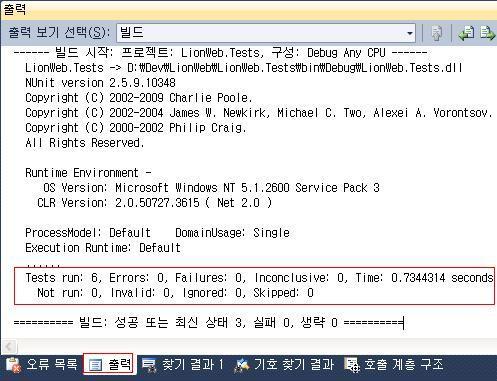
Task: Click the 'James W. Newkirk' copyright line
Action: 259,113
